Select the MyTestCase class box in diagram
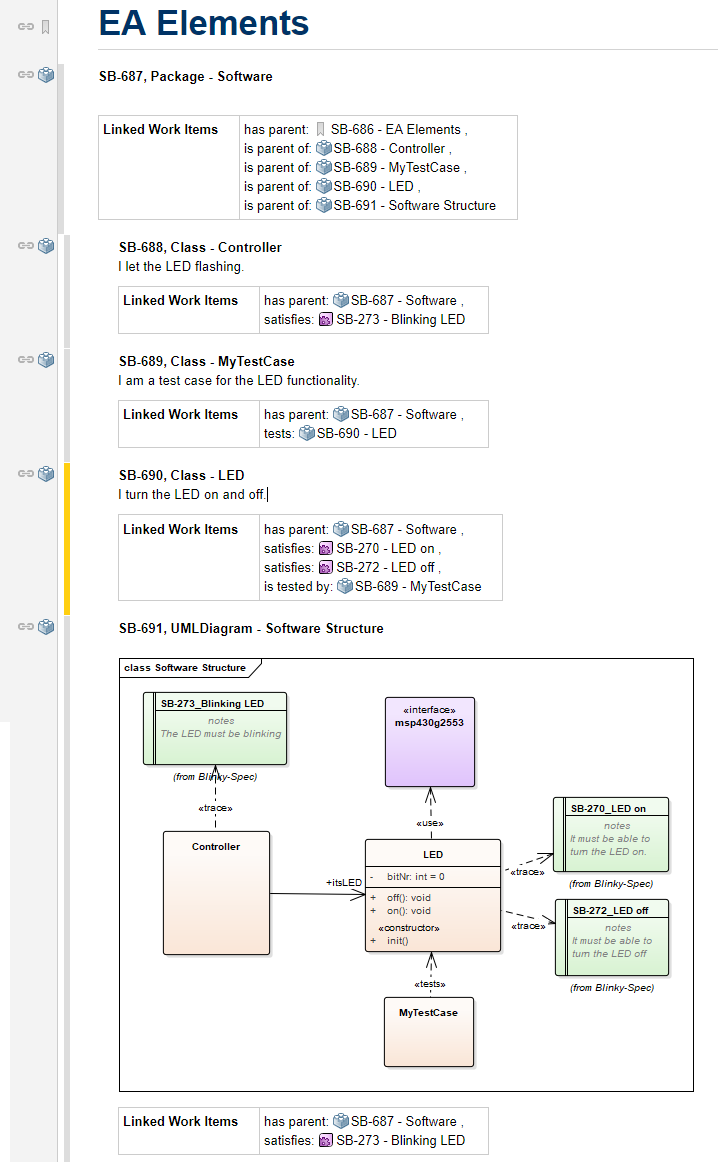This screenshot has width=718, height=1162. tap(429, 1032)
